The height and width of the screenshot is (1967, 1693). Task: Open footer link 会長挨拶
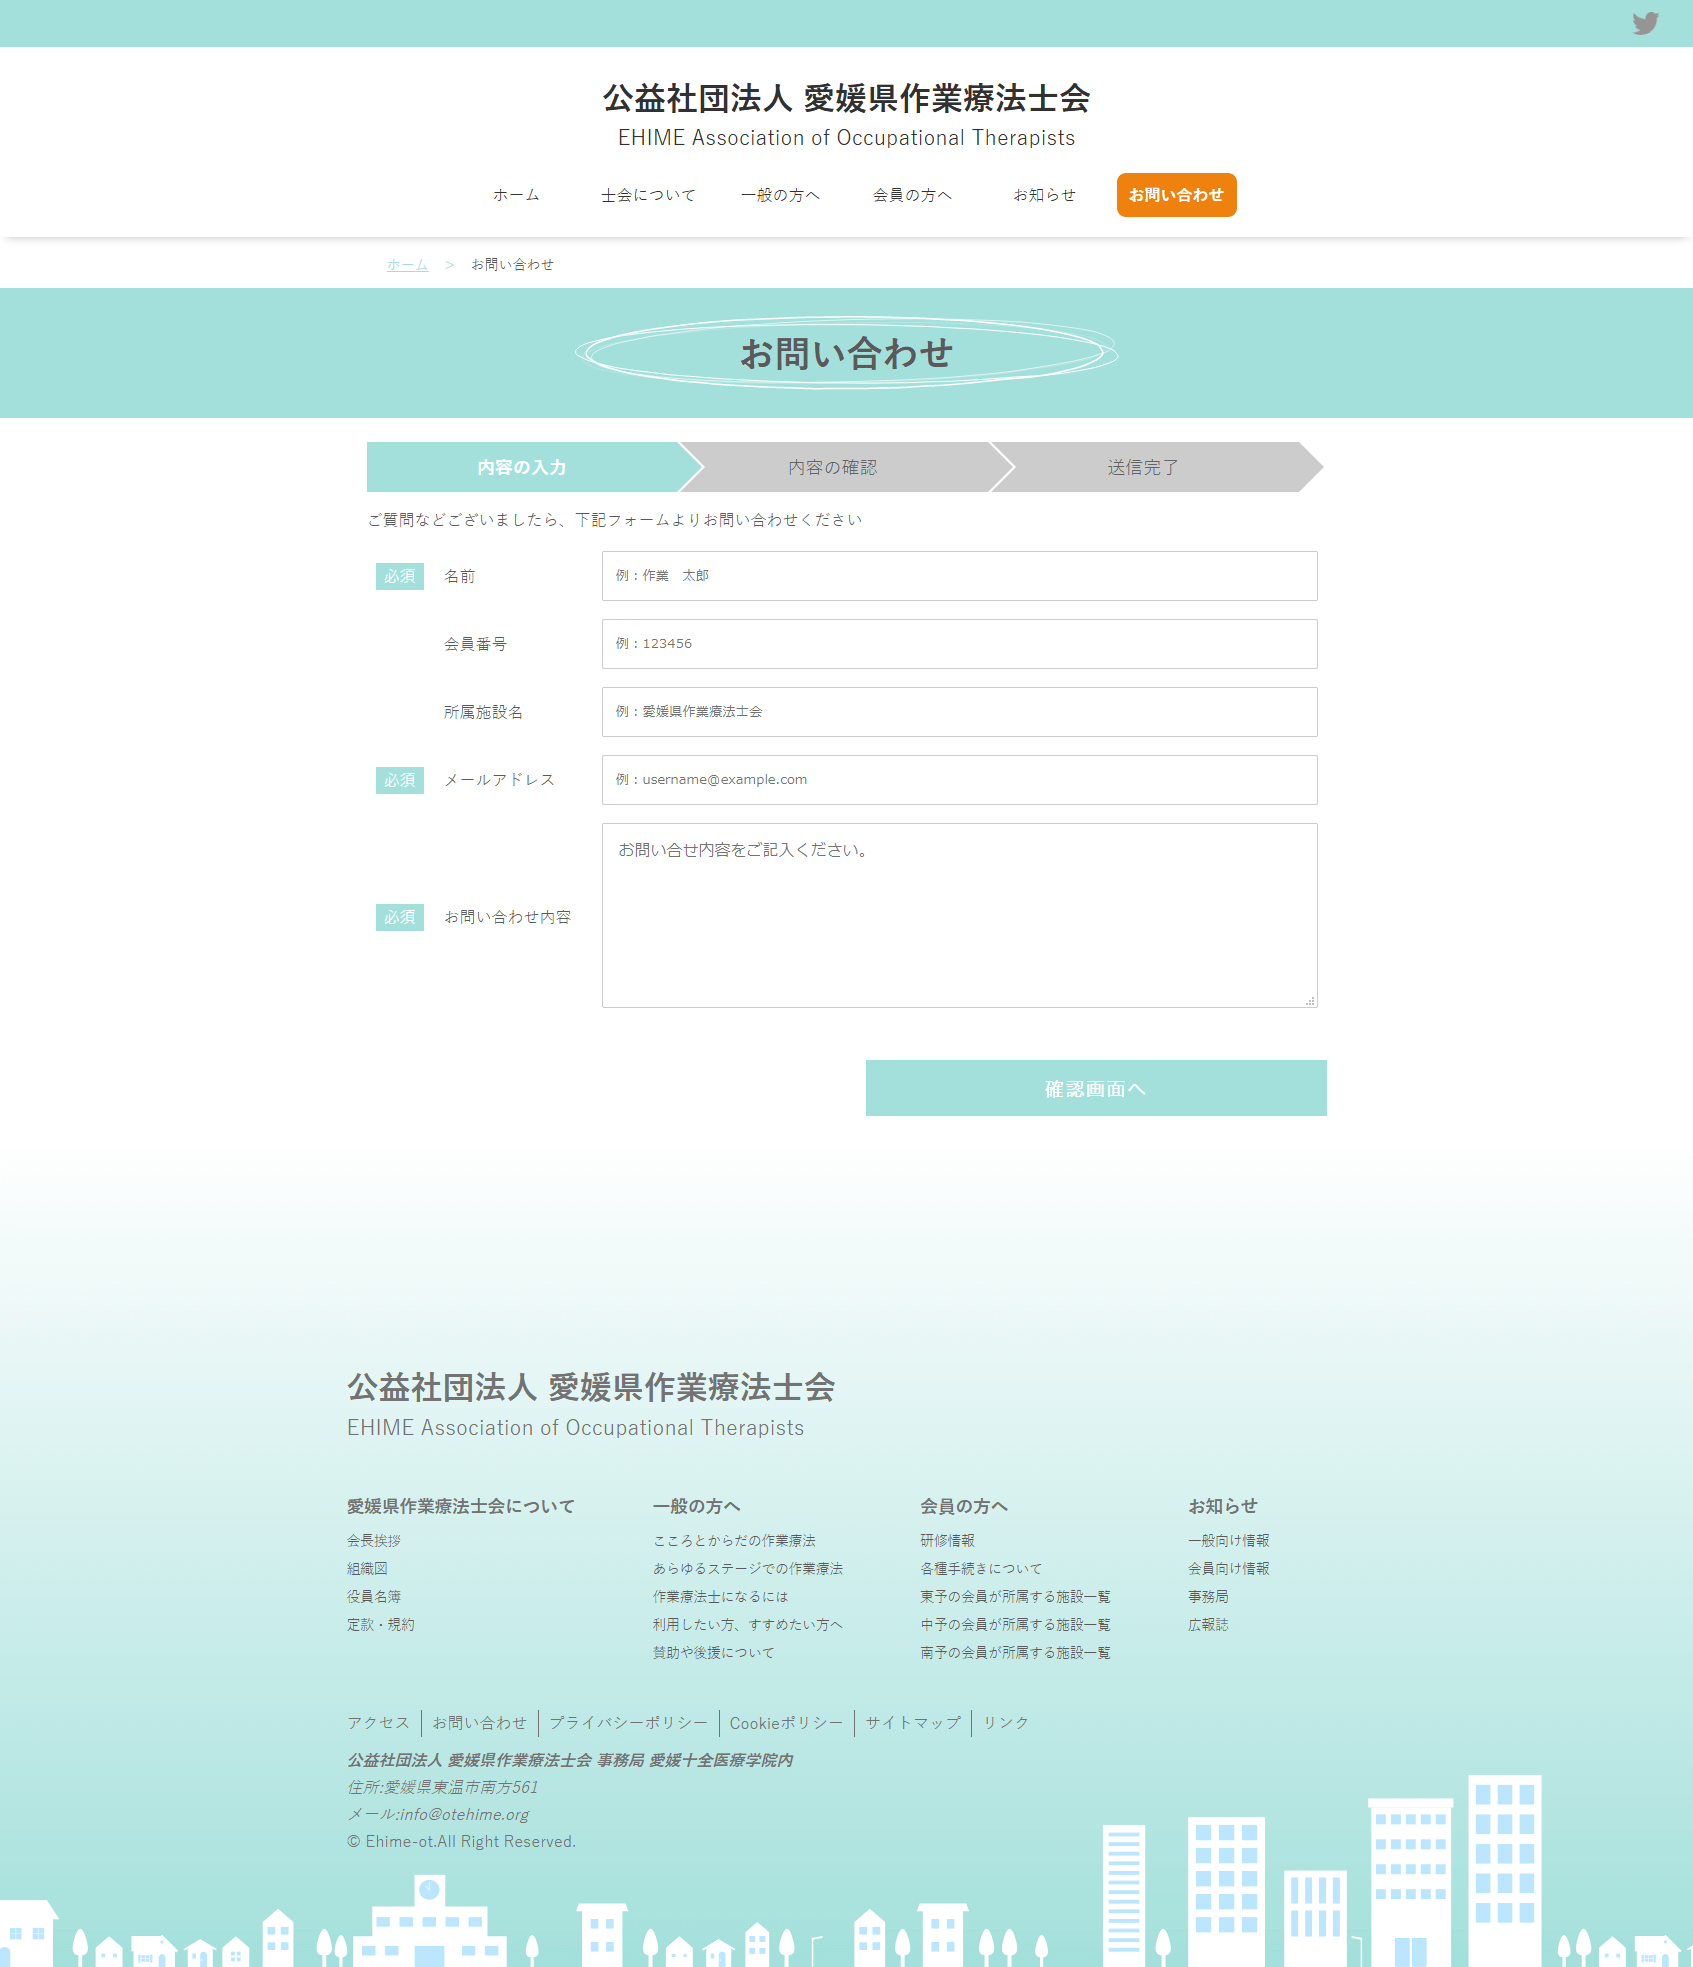point(374,1541)
